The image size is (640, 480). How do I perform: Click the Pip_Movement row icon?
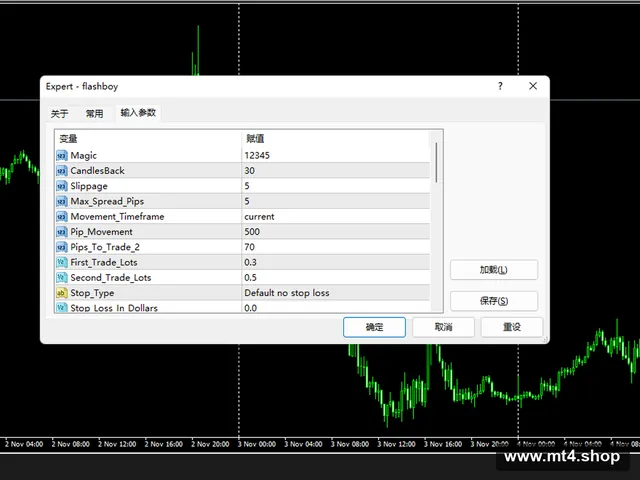[62, 232]
